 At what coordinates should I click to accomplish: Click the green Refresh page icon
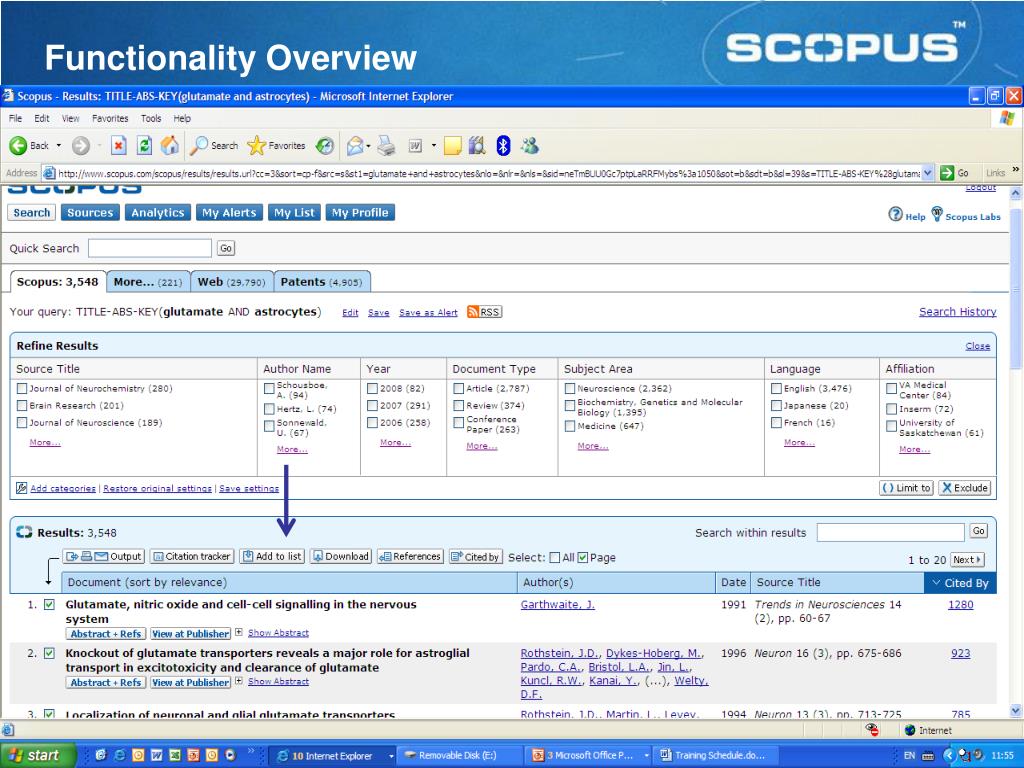(144, 146)
